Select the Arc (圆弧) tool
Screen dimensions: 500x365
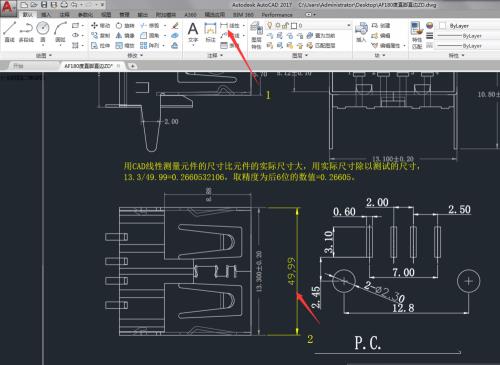[60, 32]
